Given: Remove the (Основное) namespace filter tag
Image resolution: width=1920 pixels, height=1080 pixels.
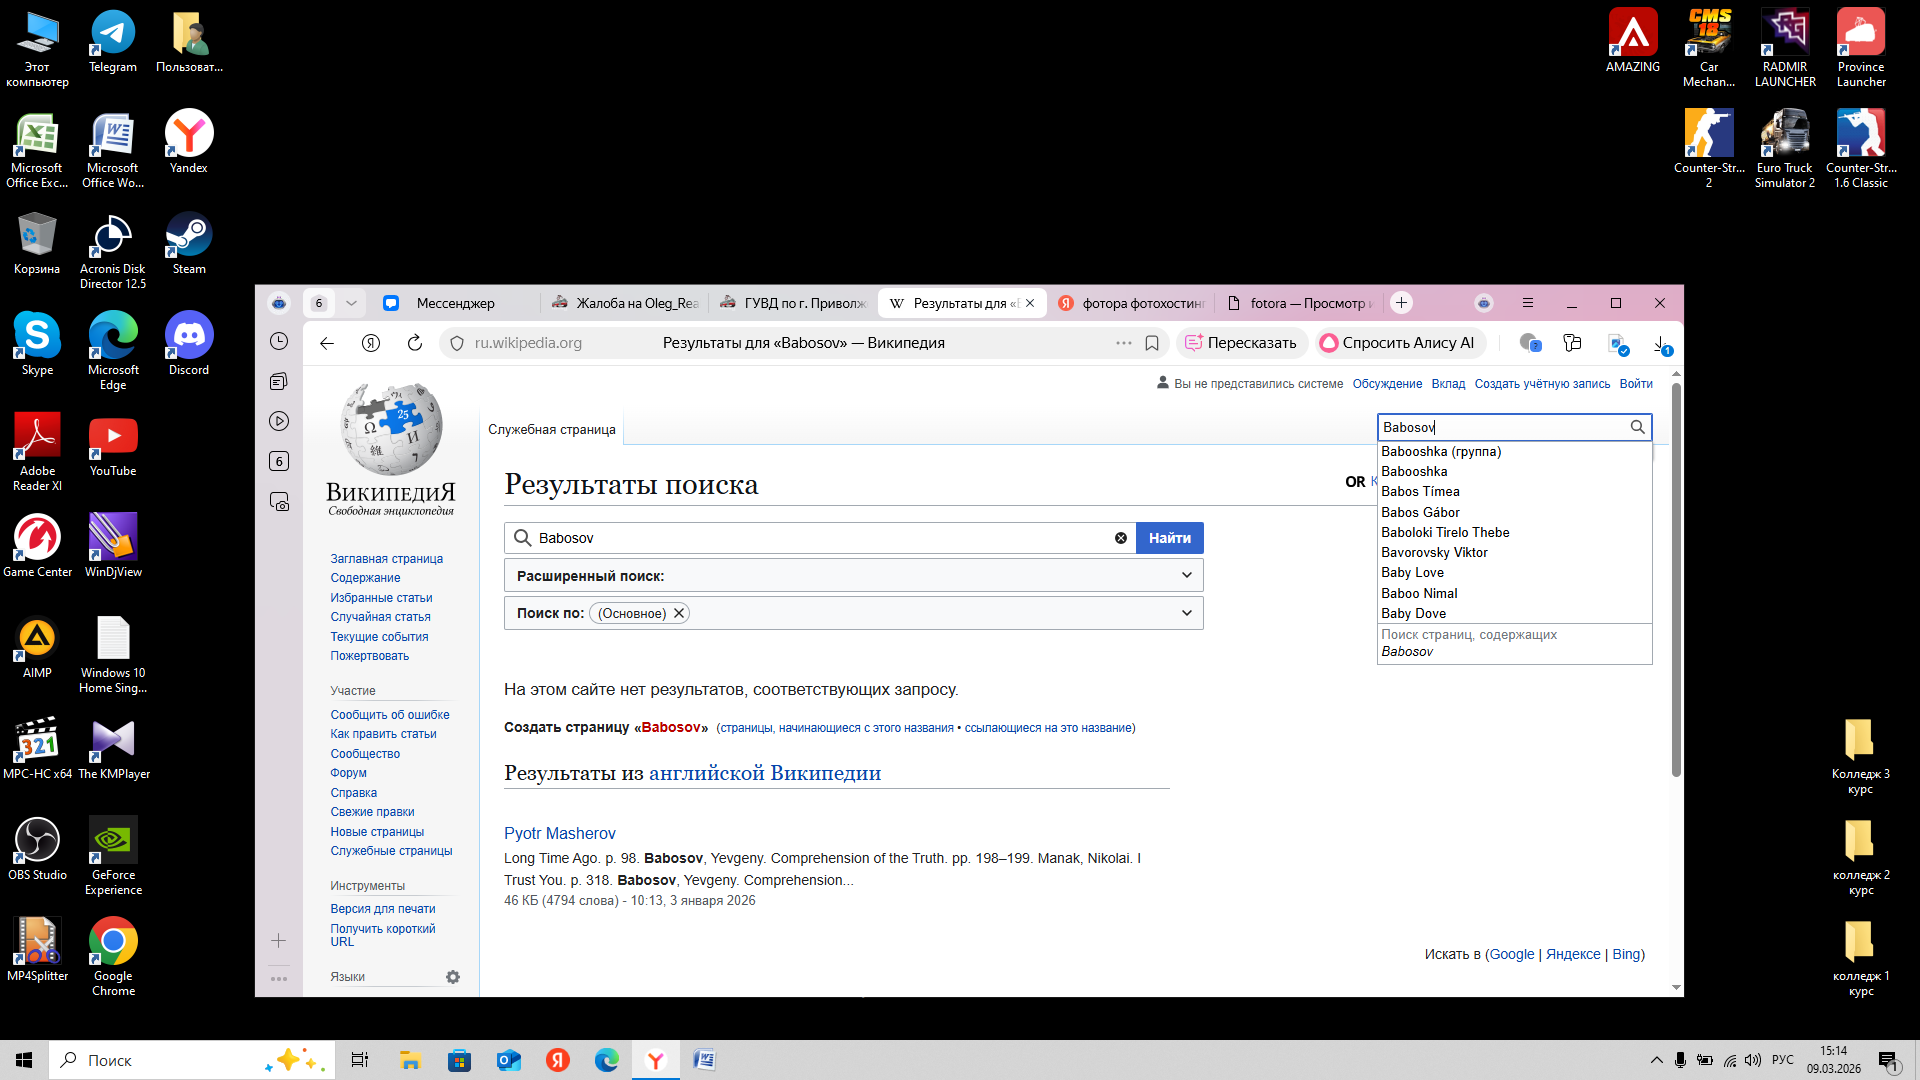Looking at the screenshot, I should coord(679,613).
